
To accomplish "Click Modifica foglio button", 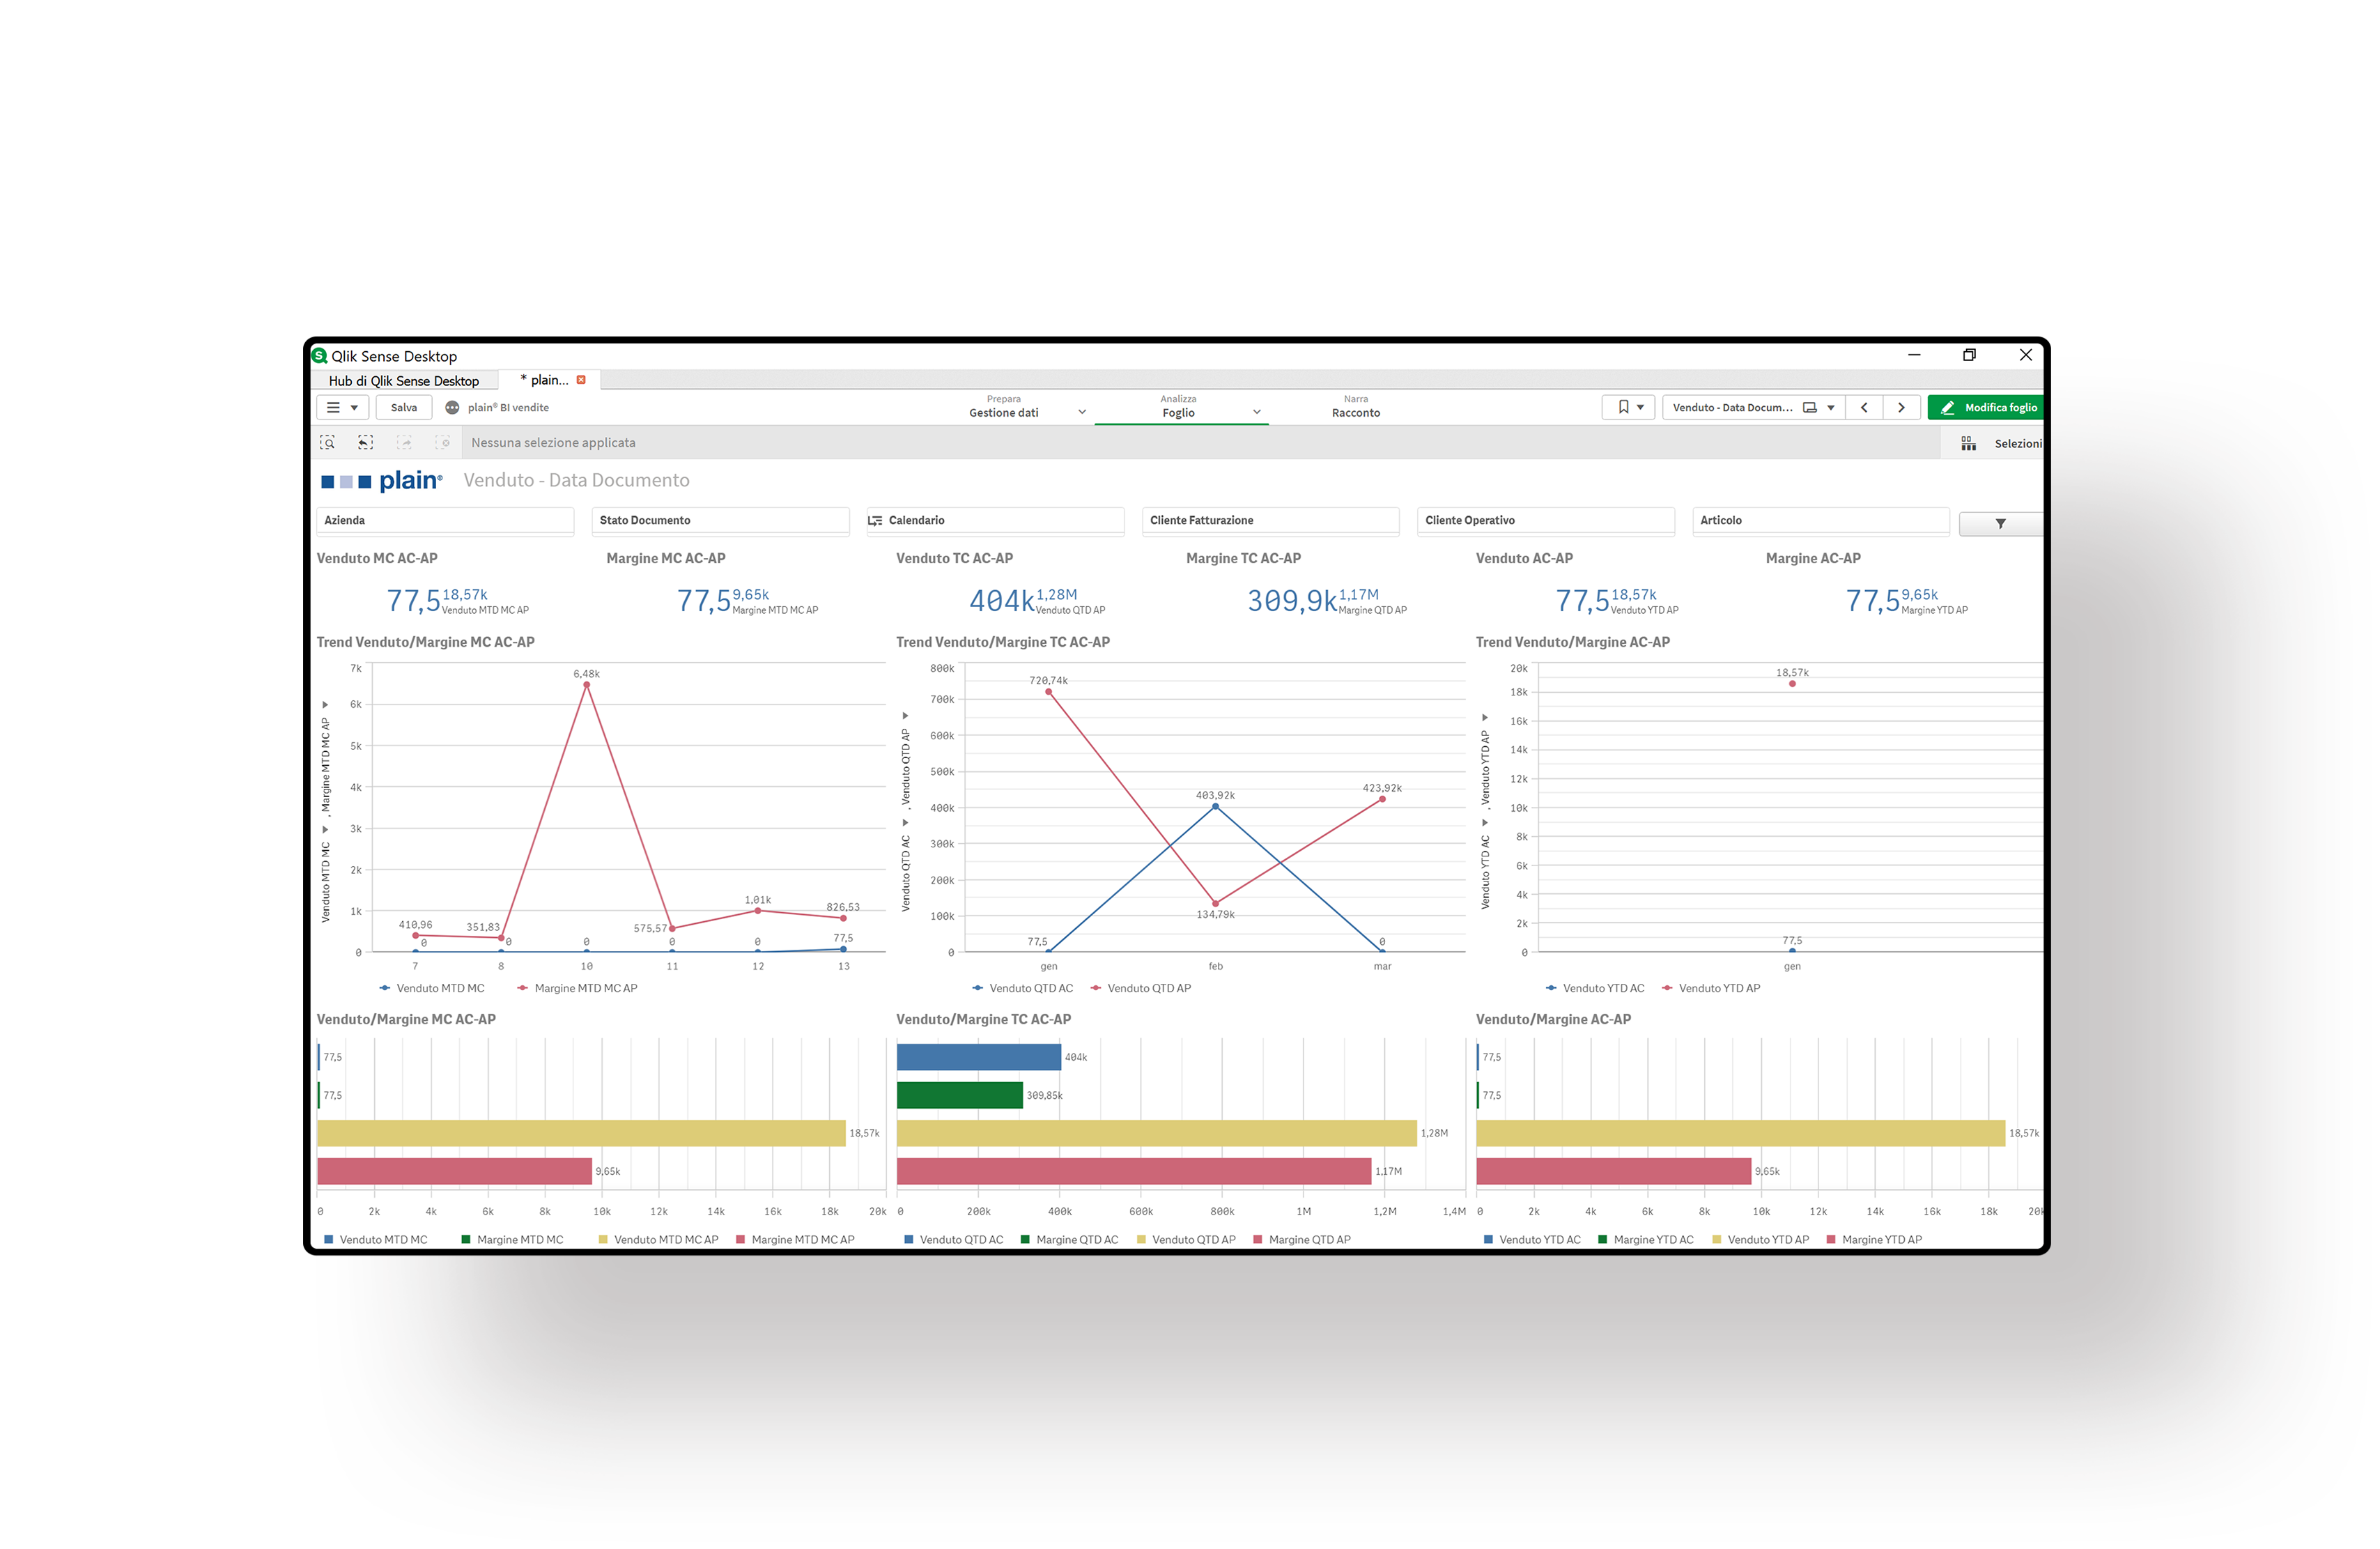I will 1986,408.
